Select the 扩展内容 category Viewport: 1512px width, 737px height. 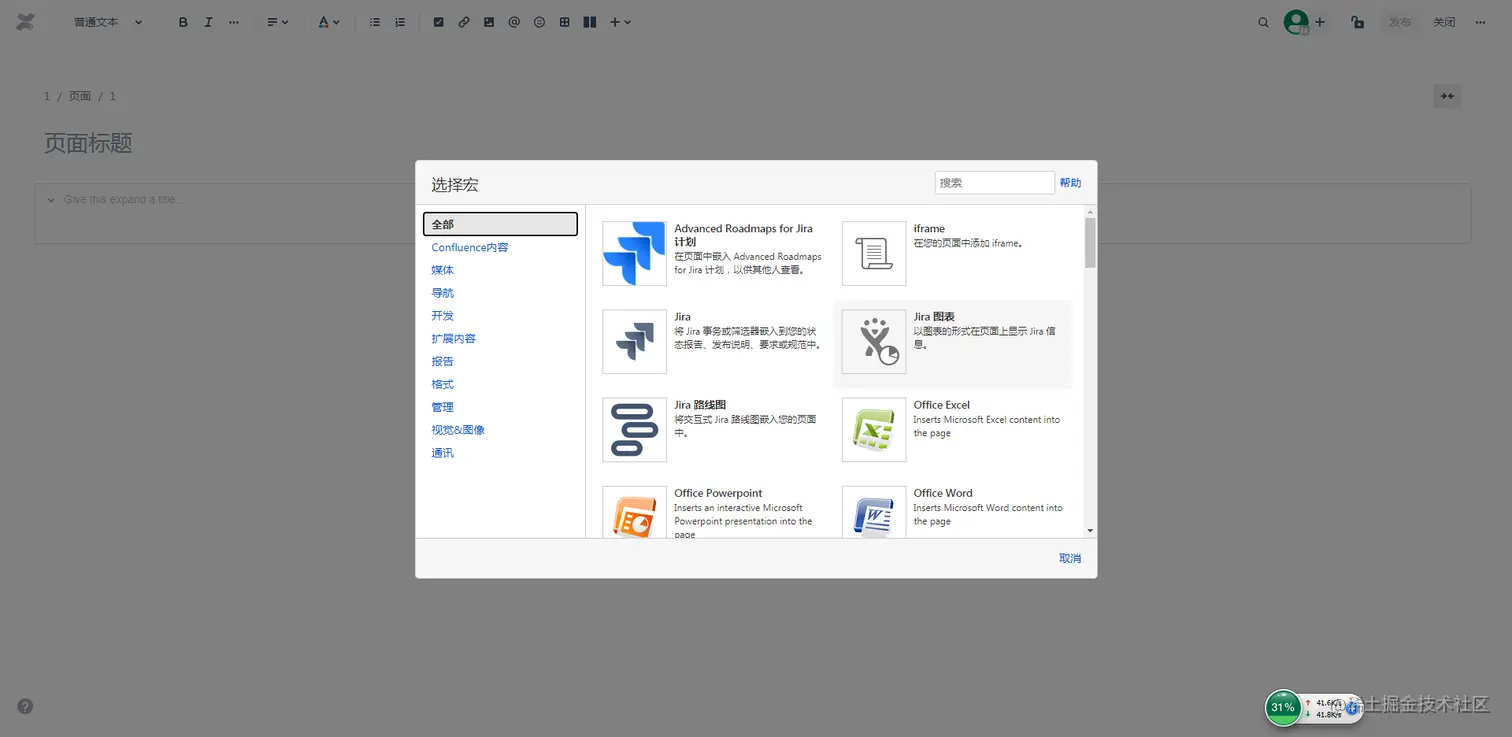click(x=454, y=339)
